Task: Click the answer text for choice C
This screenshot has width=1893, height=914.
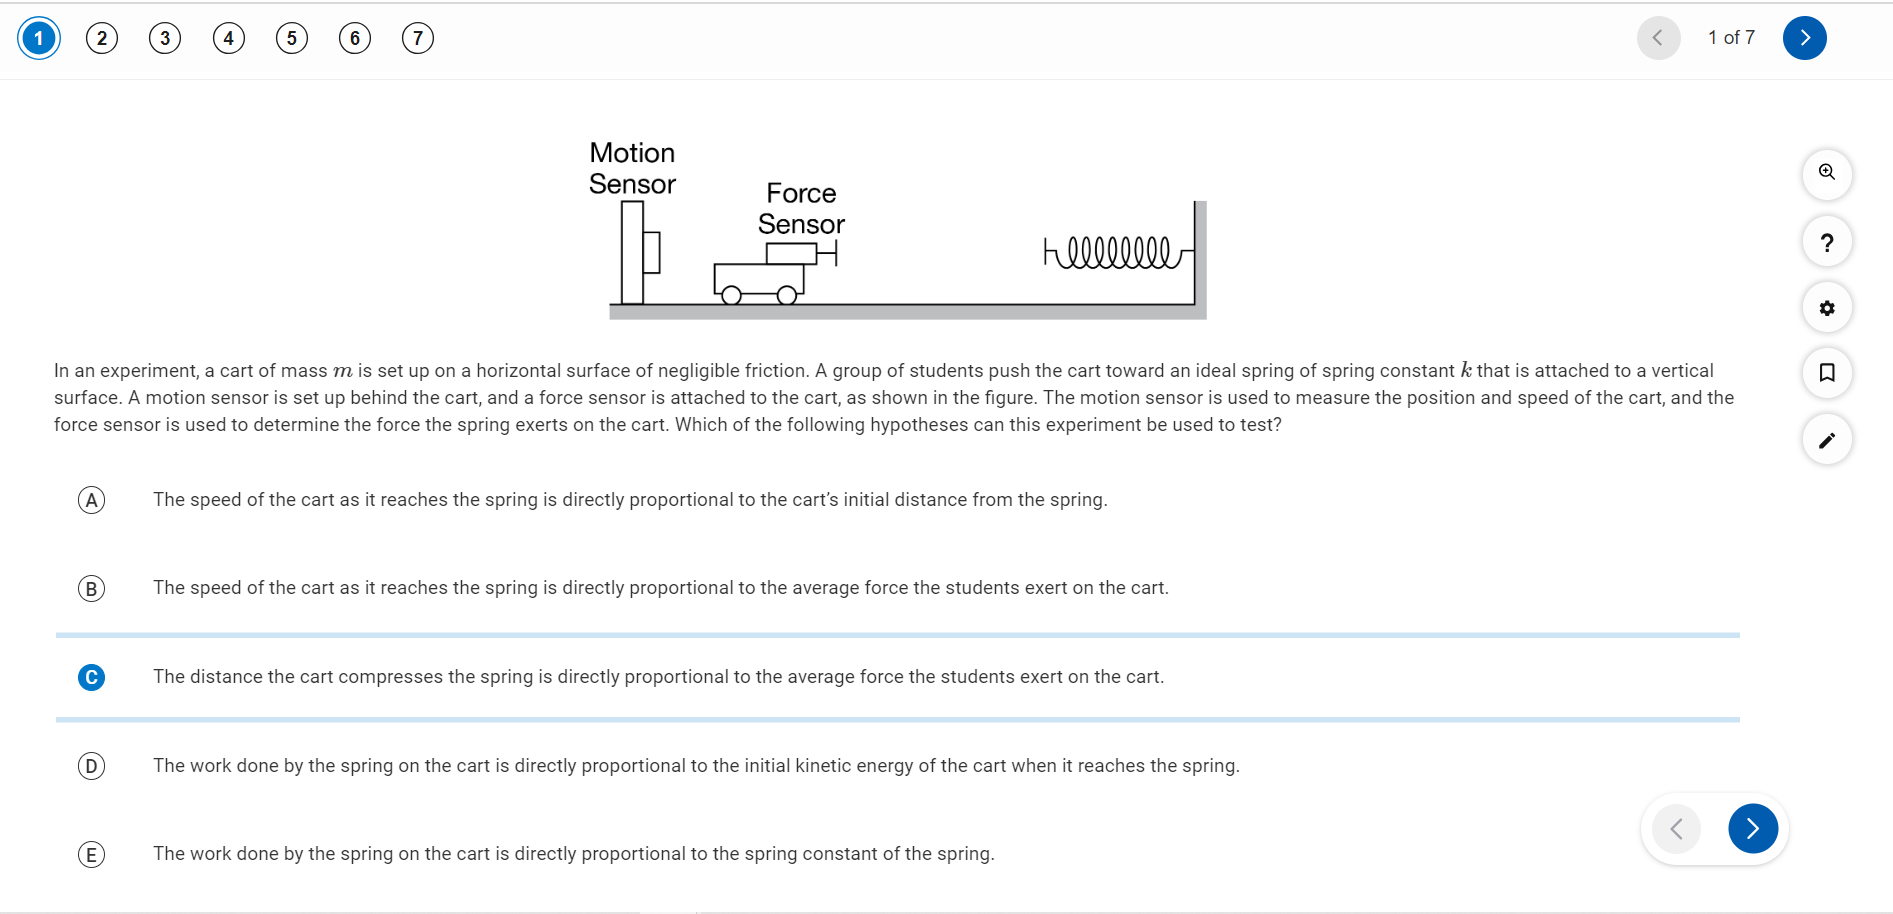Action: 658,677
